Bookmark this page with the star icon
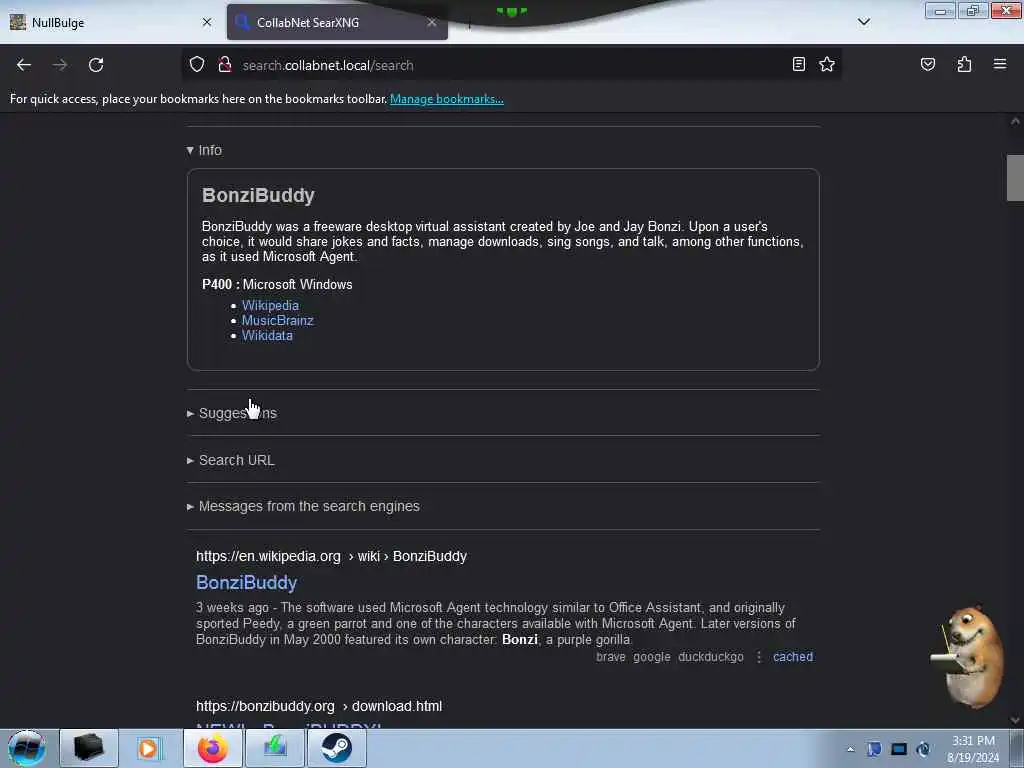Image resolution: width=1024 pixels, height=768 pixels. pyautogui.click(x=827, y=64)
